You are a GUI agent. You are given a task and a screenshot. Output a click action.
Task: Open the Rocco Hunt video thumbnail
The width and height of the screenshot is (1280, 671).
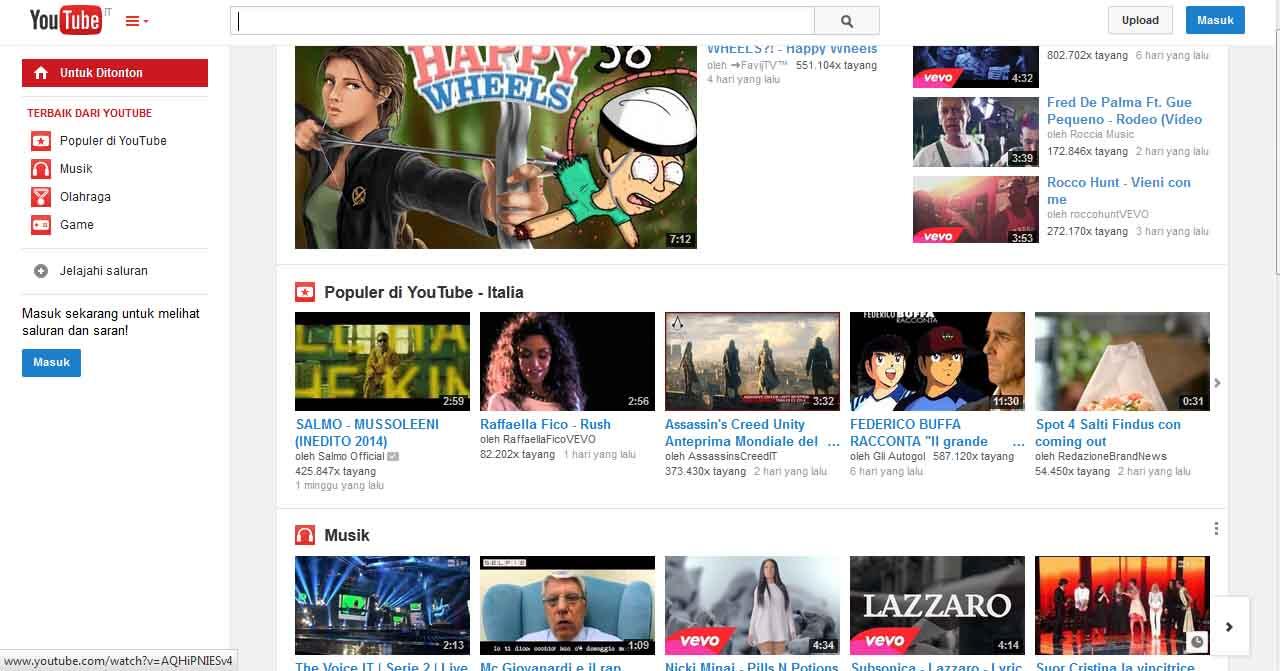click(x=975, y=210)
